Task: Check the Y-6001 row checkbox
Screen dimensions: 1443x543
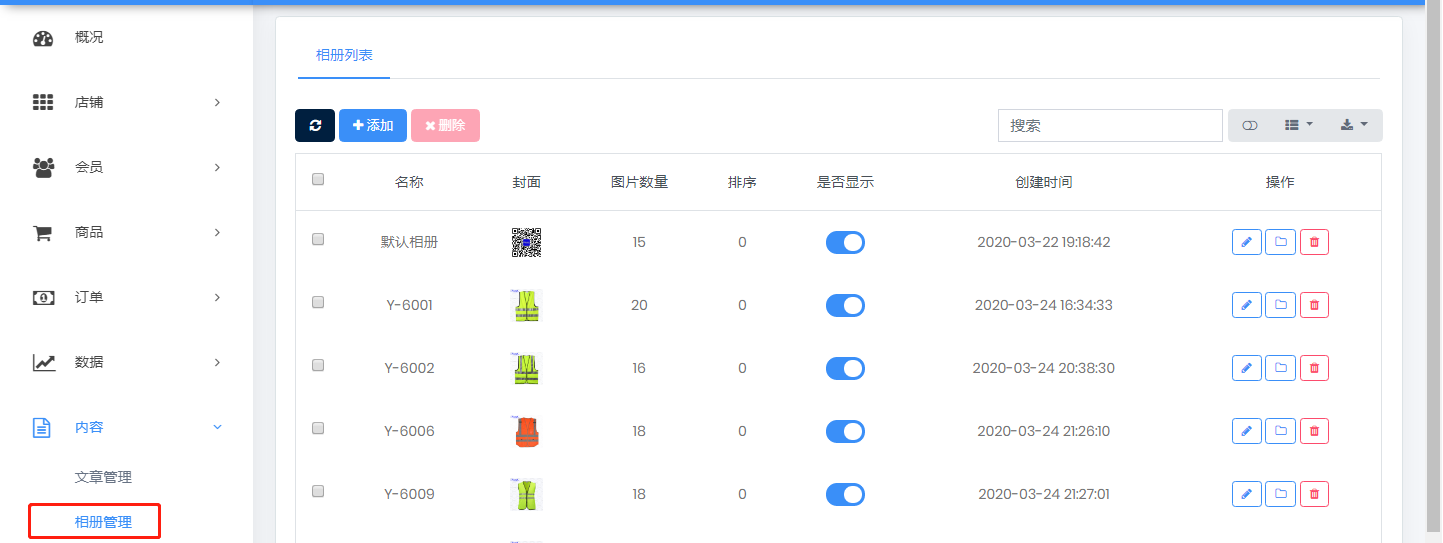Action: (x=318, y=302)
